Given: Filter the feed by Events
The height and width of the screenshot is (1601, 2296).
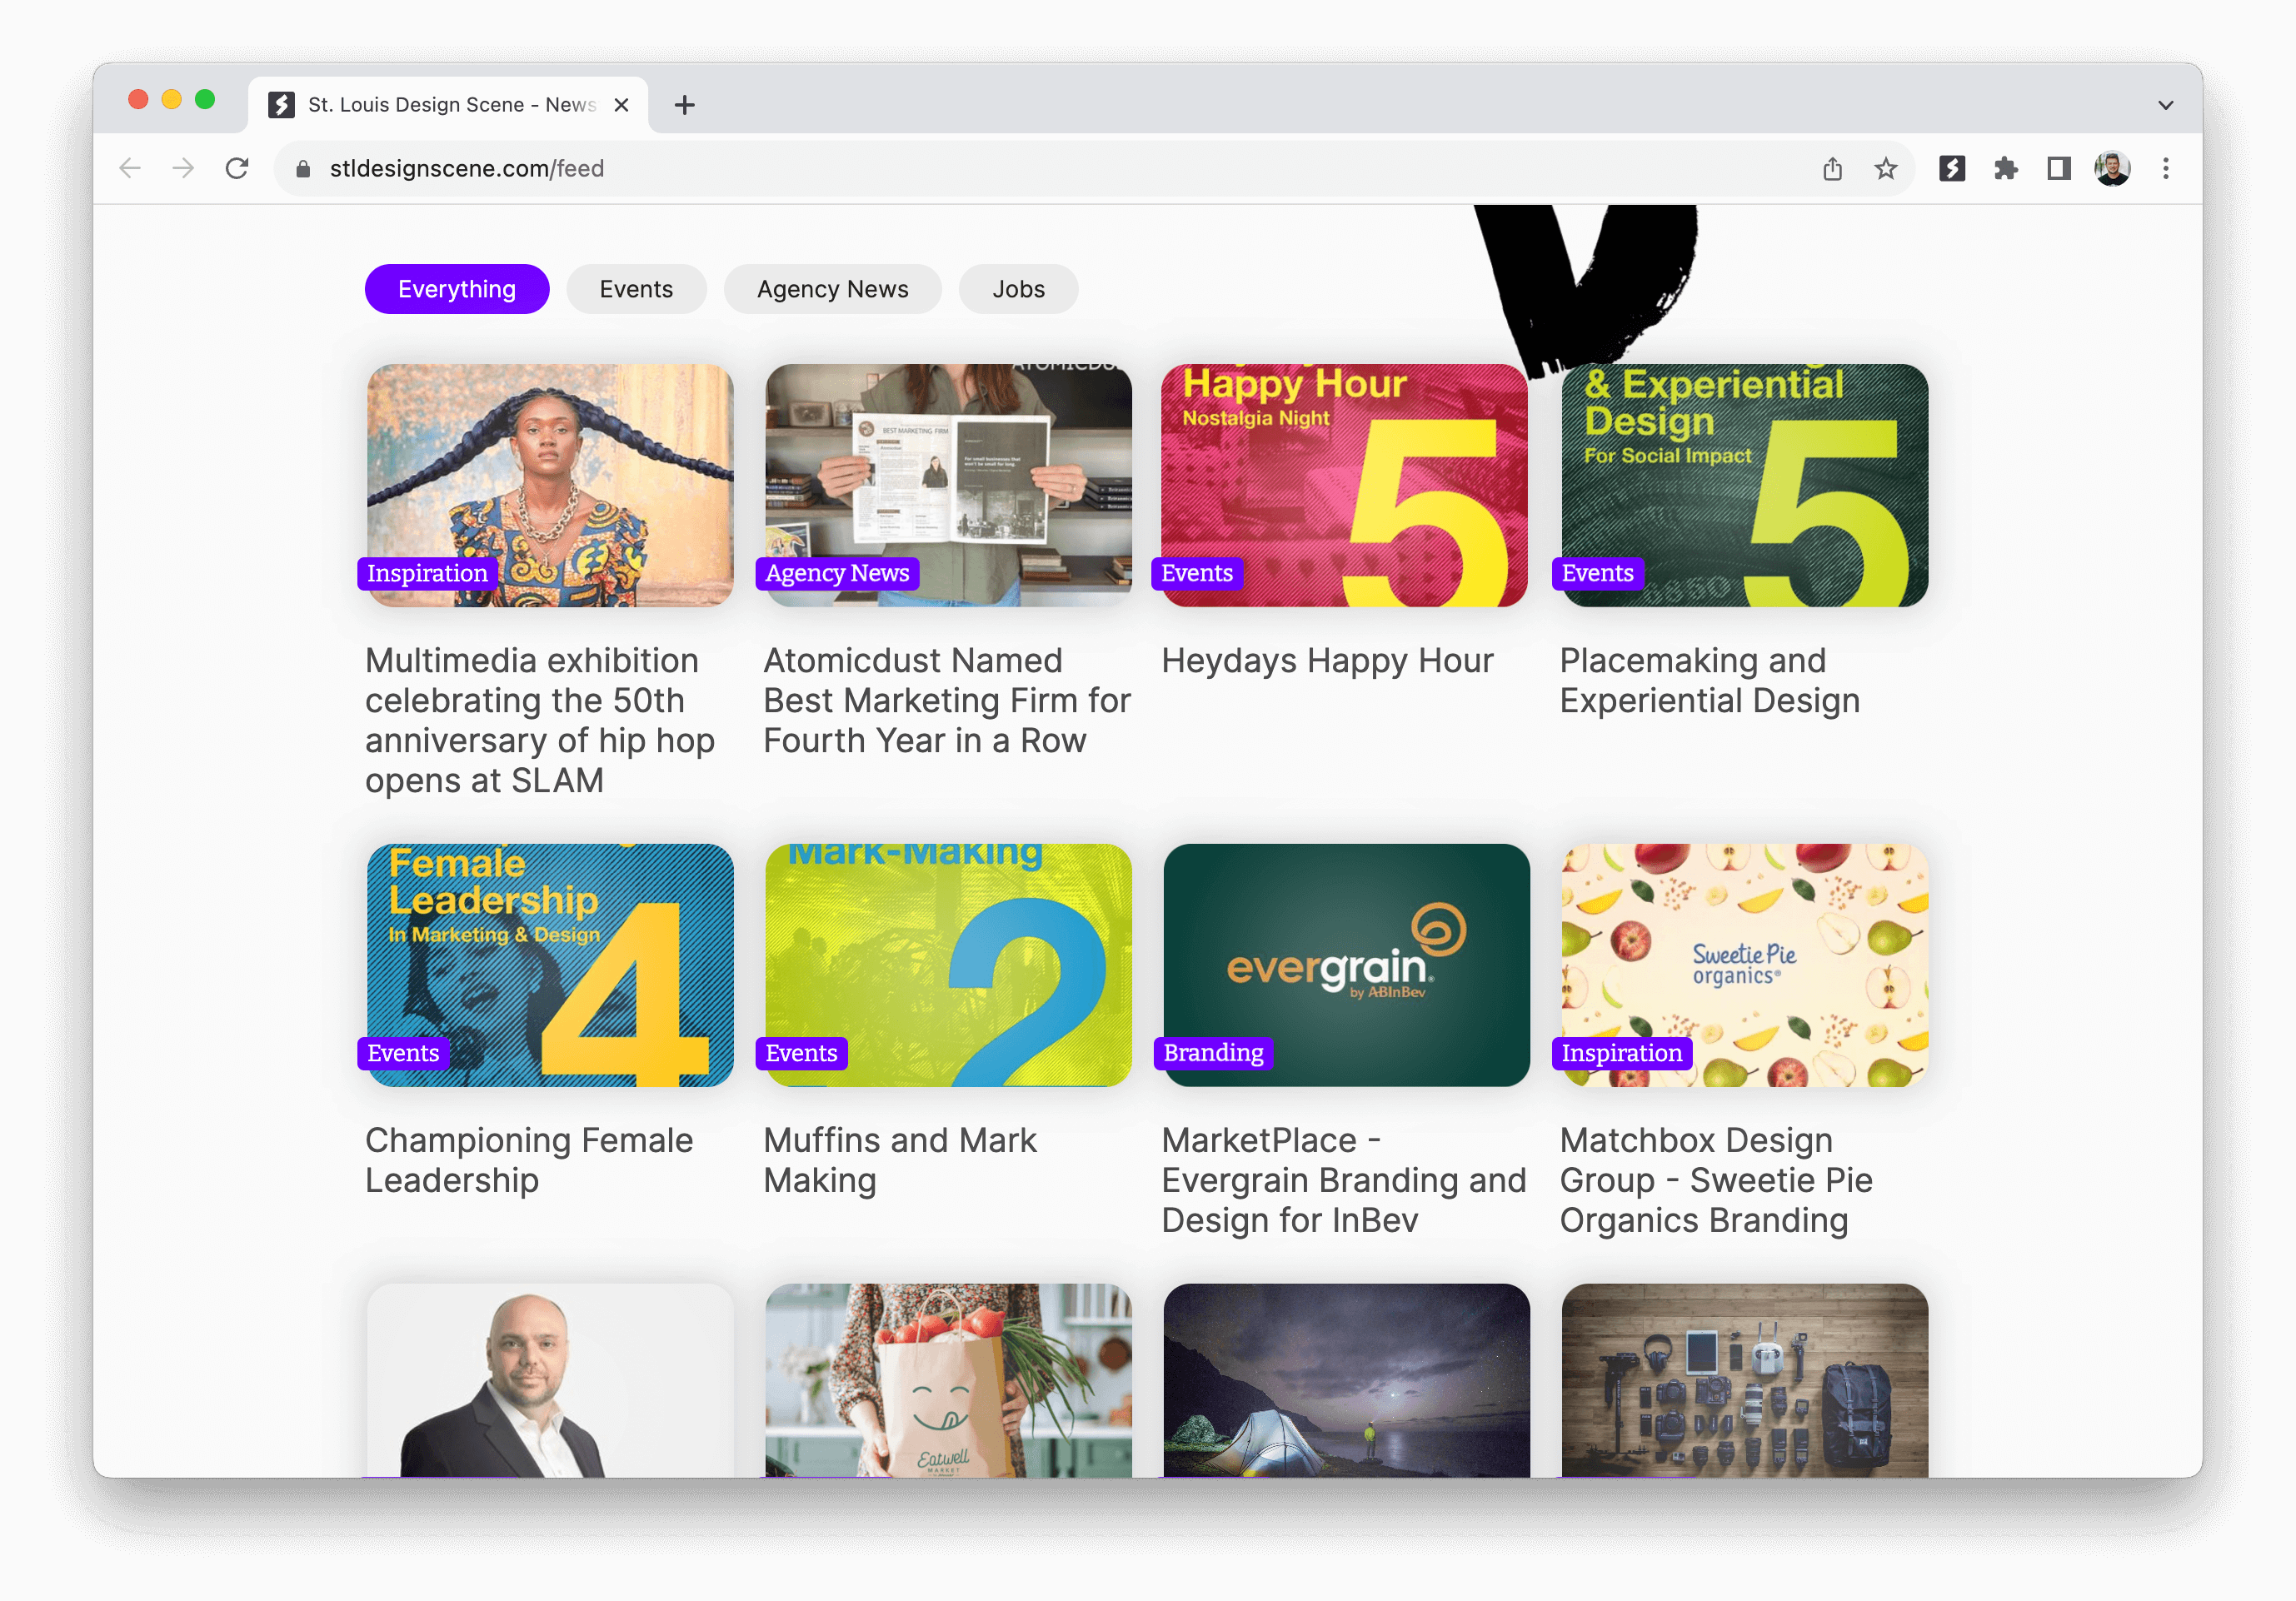Looking at the screenshot, I should pos(636,289).
